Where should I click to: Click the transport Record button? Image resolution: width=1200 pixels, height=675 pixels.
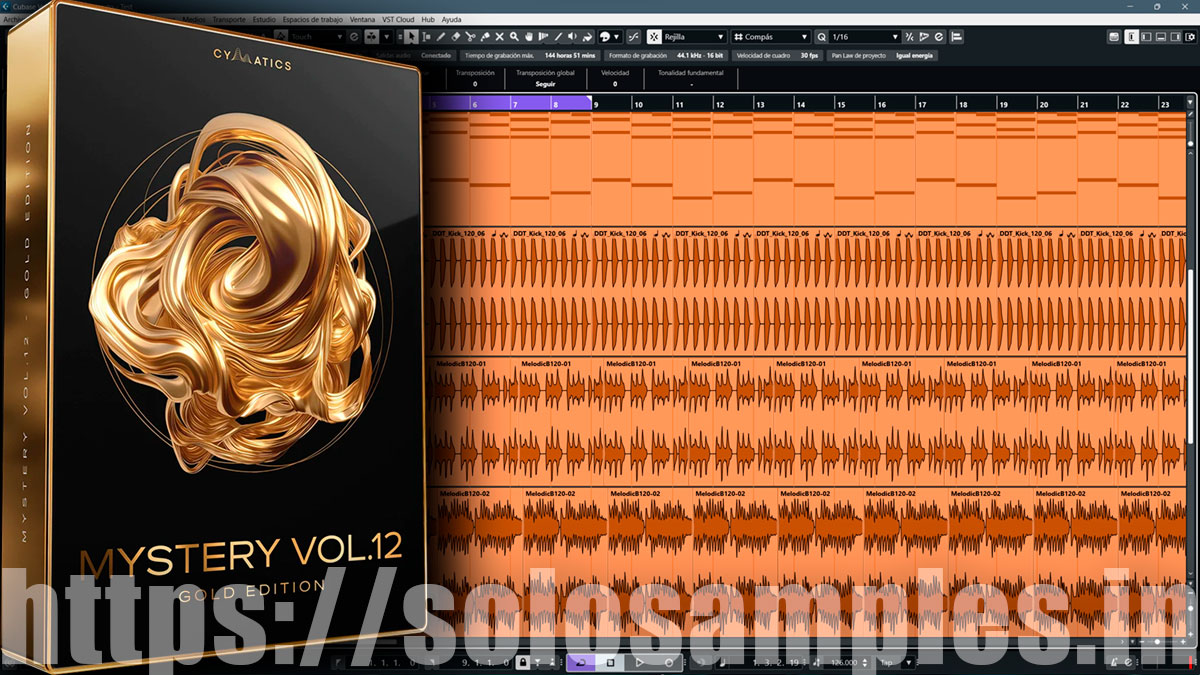click(669, 662)
